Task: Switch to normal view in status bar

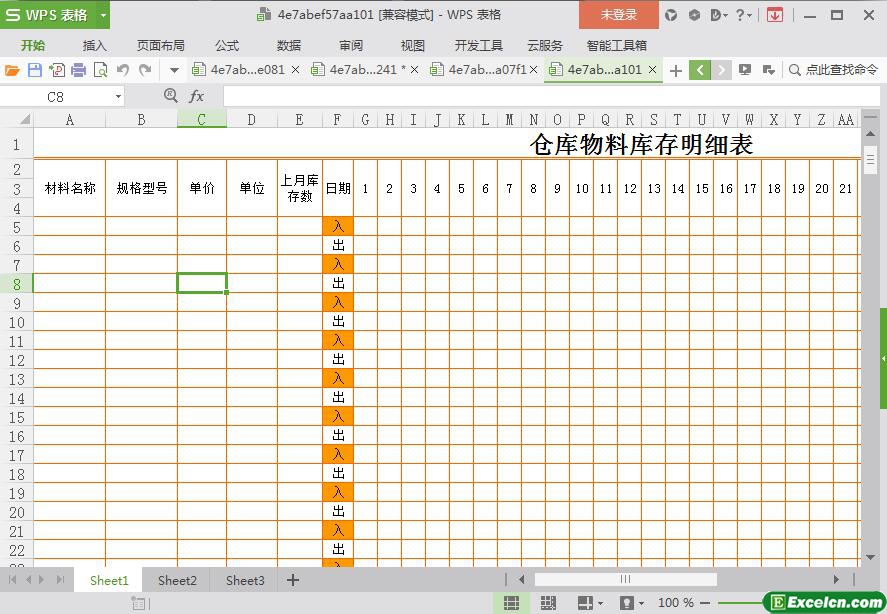Action: (511, 603)
